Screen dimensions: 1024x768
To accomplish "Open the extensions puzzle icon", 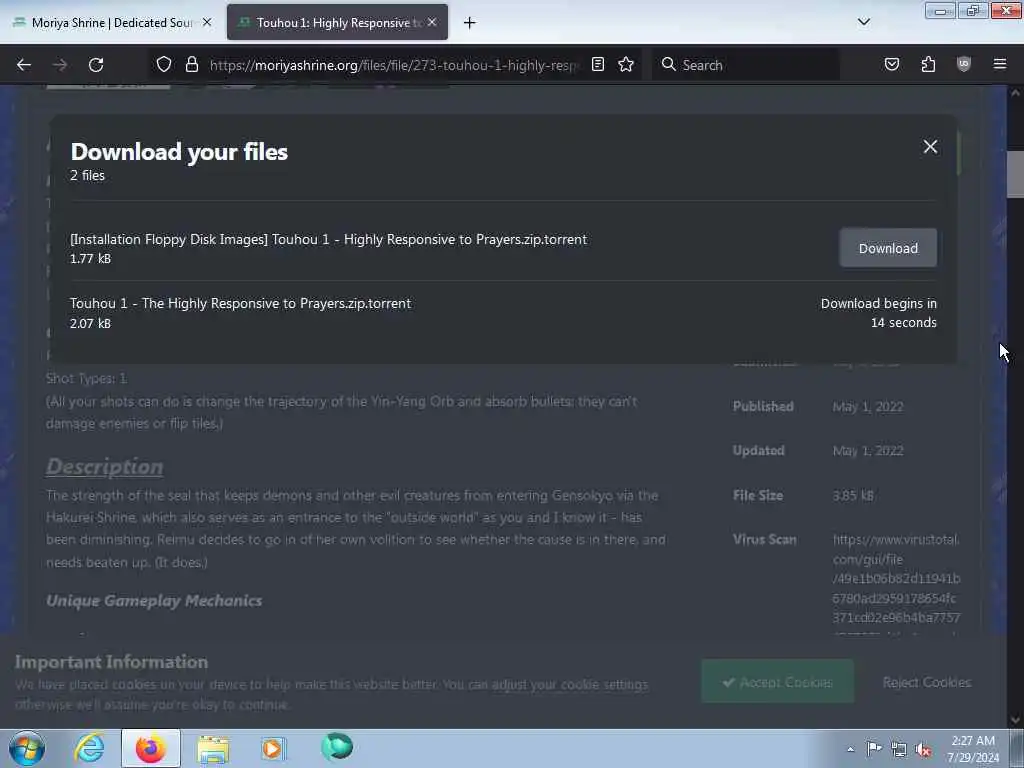I will pos(928,64).
